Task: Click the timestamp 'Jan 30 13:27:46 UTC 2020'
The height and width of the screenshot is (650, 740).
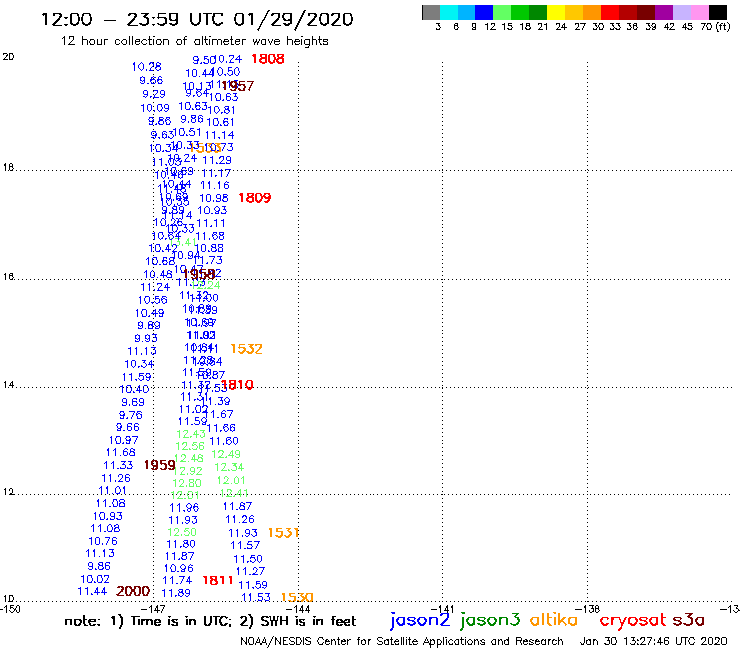Action: (x=654, y=642)
